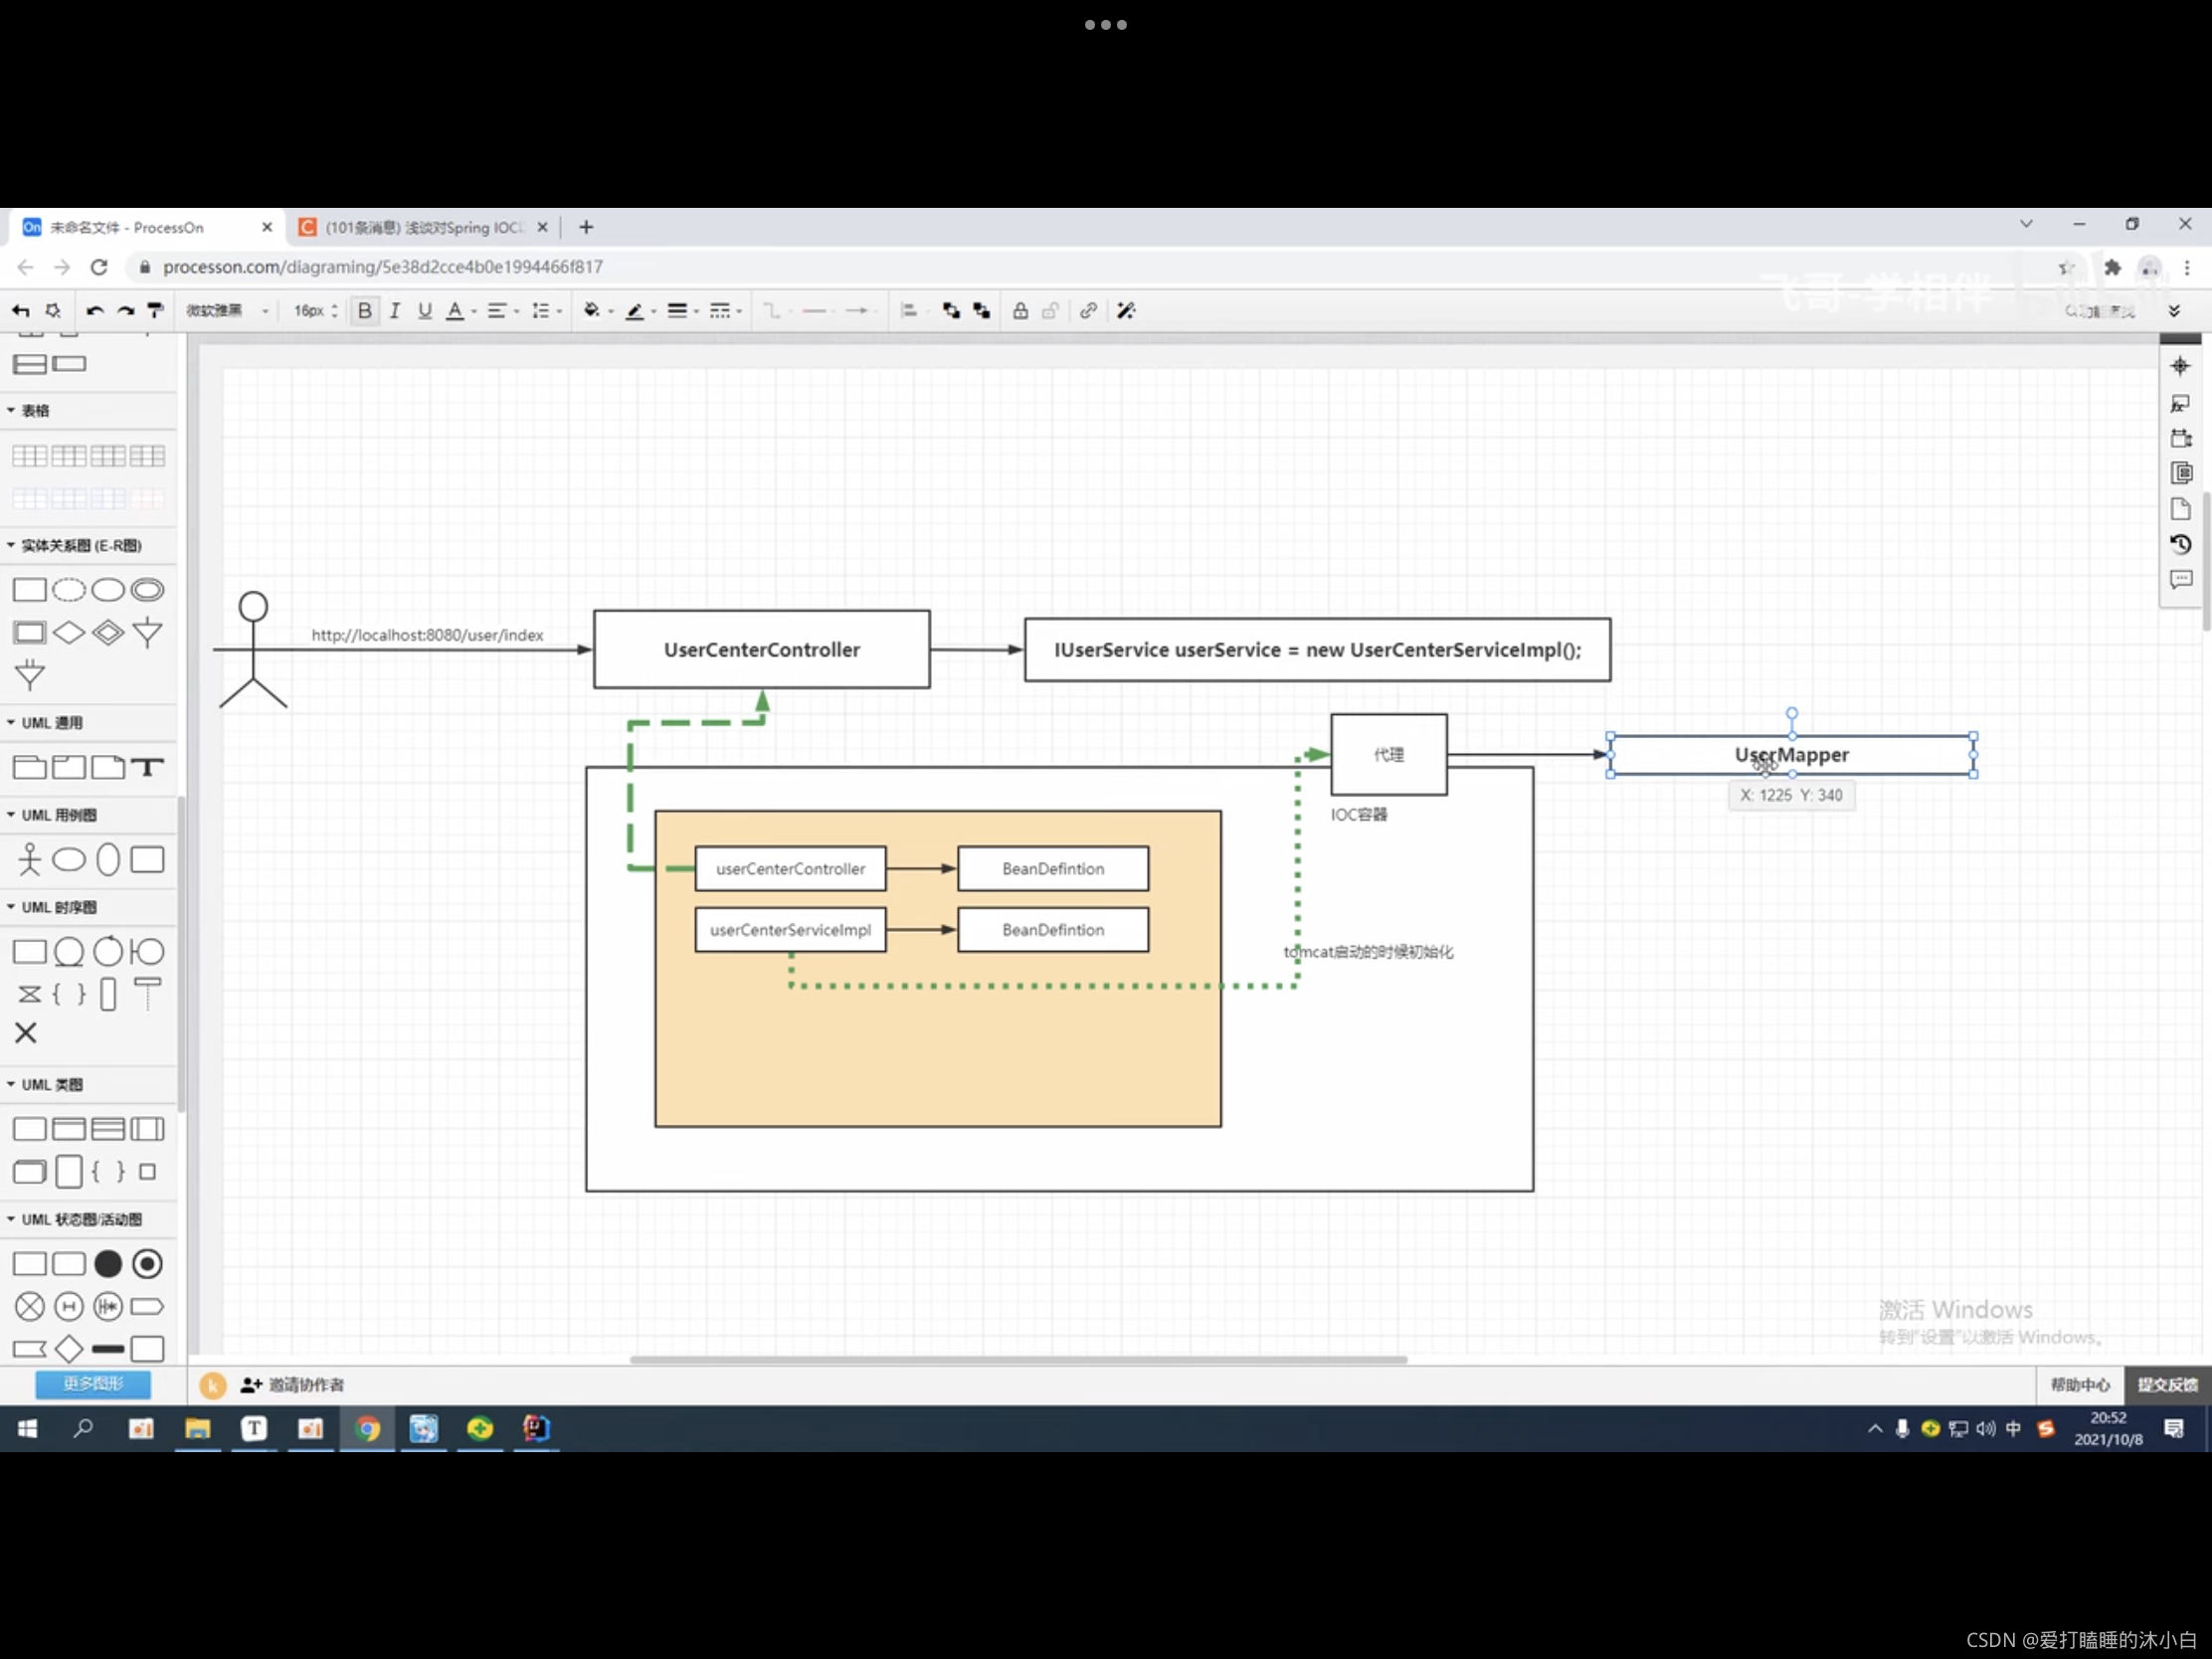This screenshot has height=1659, width=2212.
Task: Toggle italic formatting
Action: pos(395,311)
